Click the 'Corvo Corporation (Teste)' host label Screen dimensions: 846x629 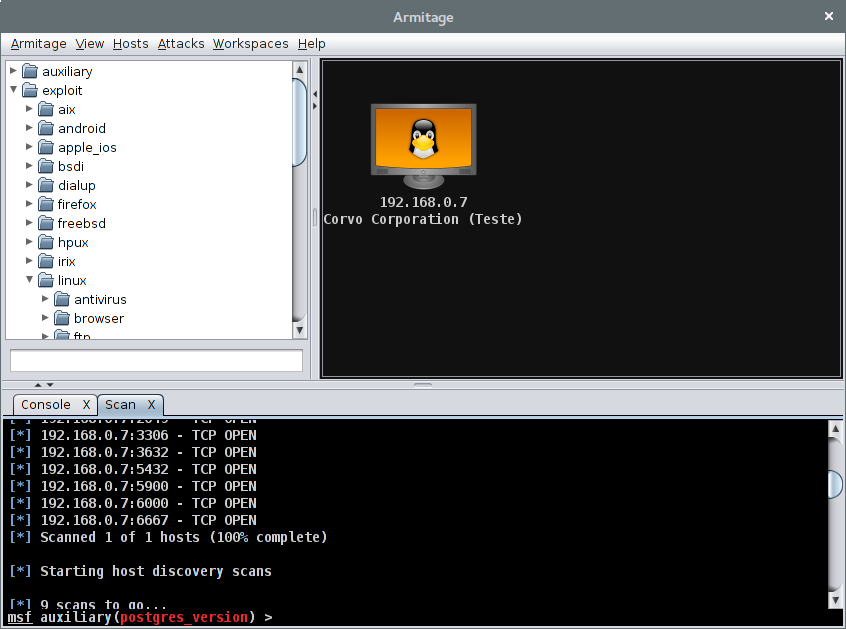[x=423, y=219]
